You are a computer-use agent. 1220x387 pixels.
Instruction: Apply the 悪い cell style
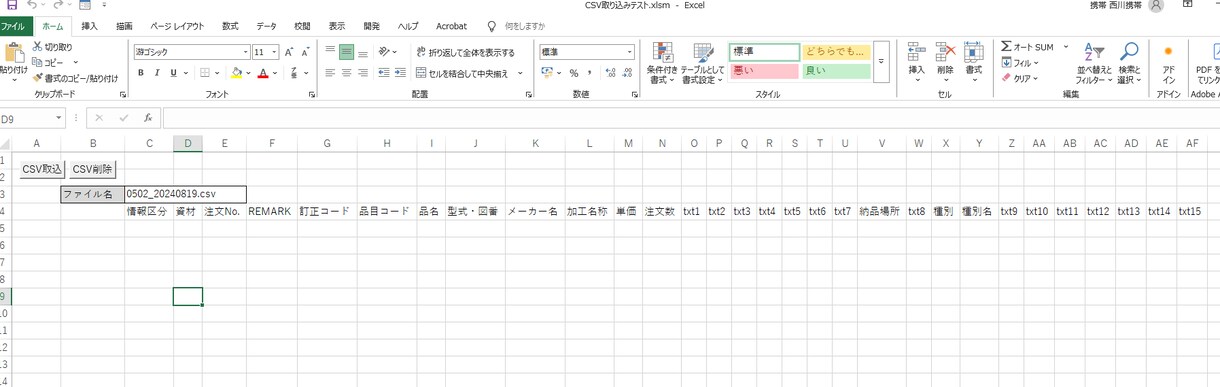click(x=765, y=71)
